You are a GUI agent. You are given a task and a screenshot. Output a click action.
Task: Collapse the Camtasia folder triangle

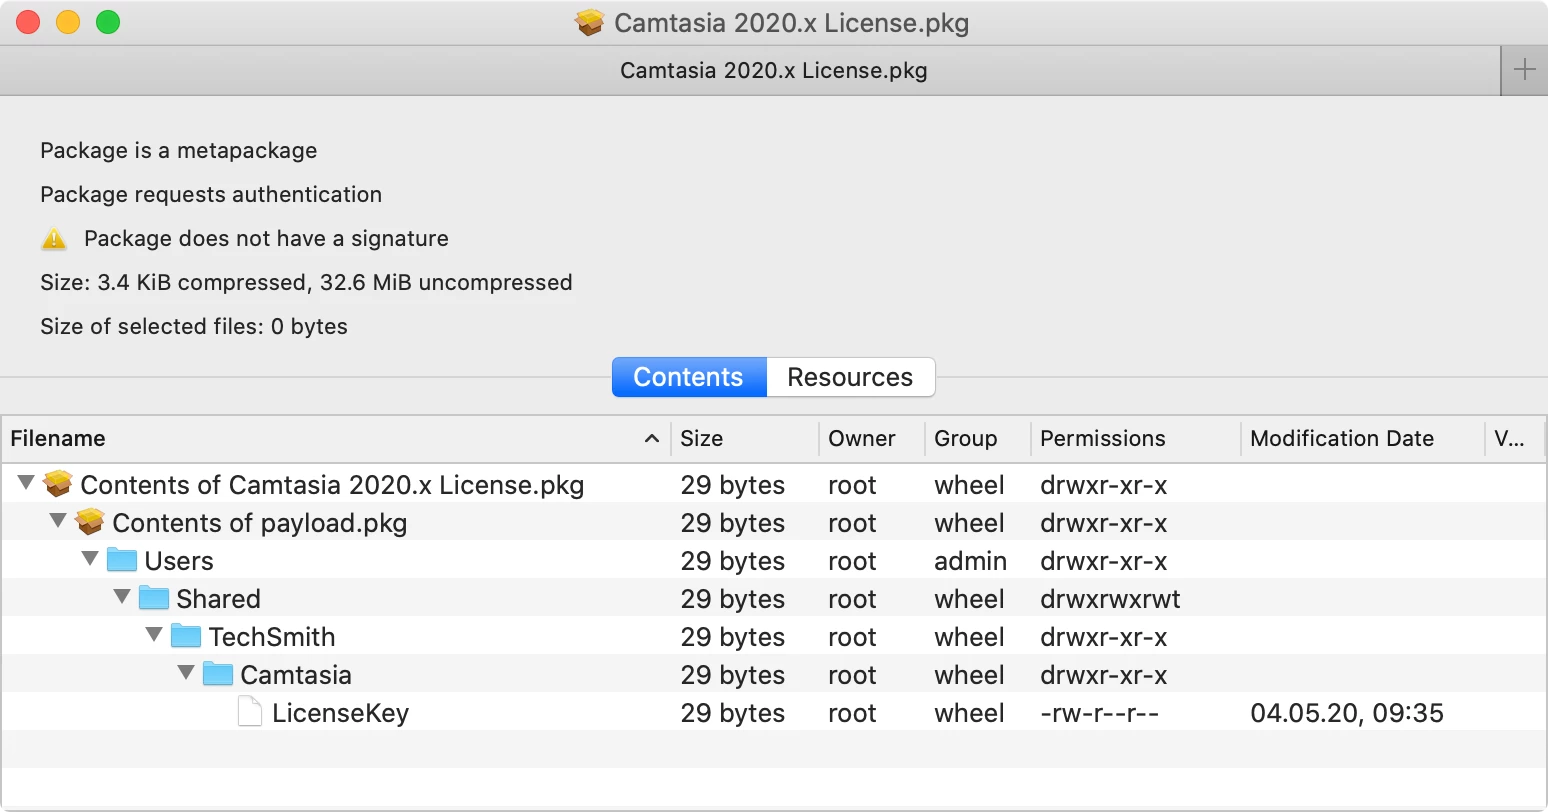coord(186,673)
